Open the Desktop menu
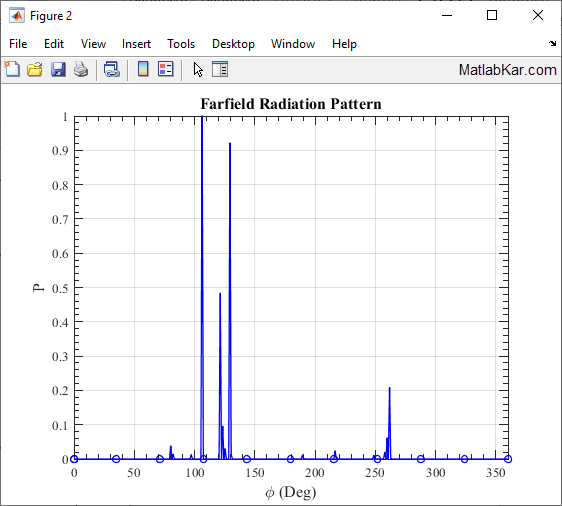This screenshot has width=562, height=506. coord(233,44)
